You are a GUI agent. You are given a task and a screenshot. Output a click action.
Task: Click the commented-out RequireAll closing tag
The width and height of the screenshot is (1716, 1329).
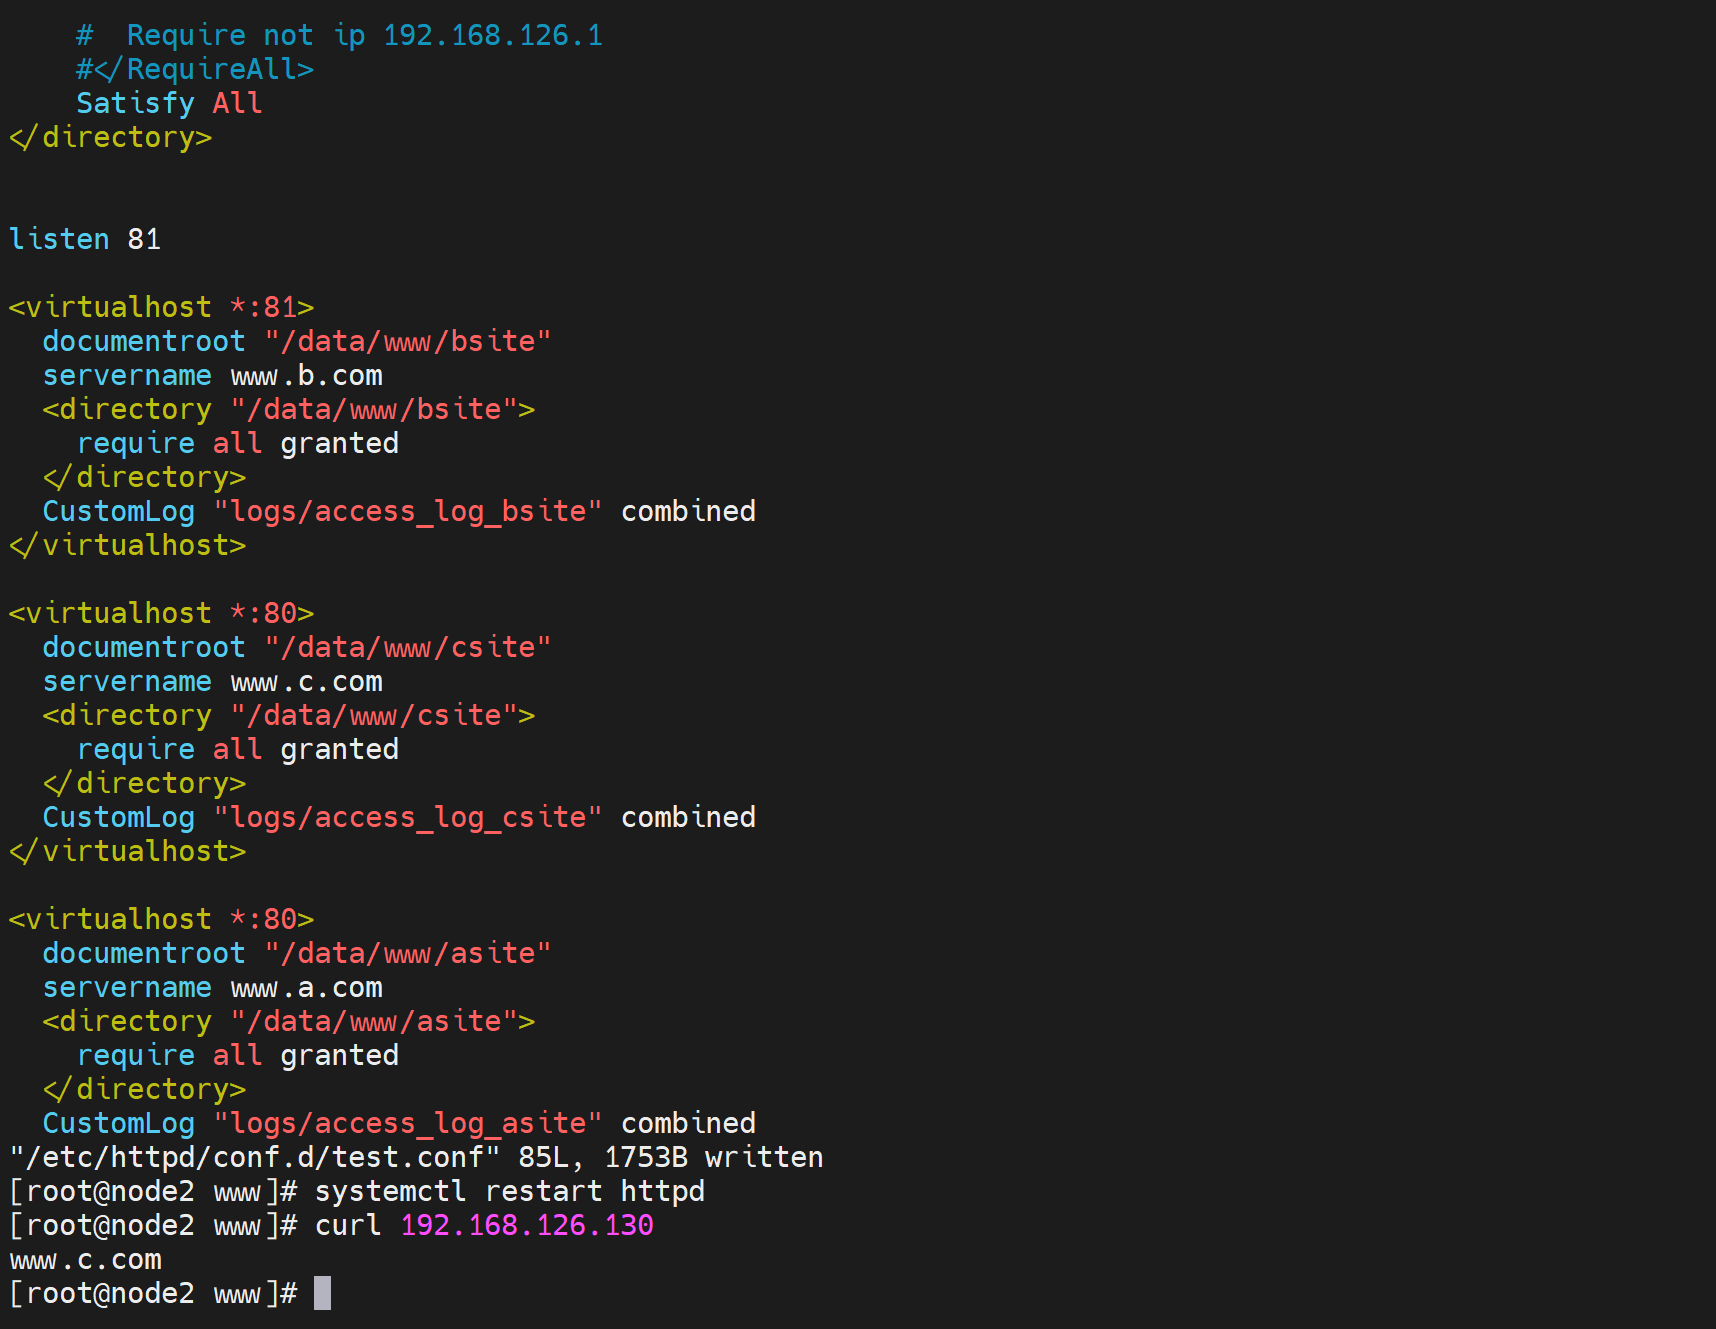[195, 69]
